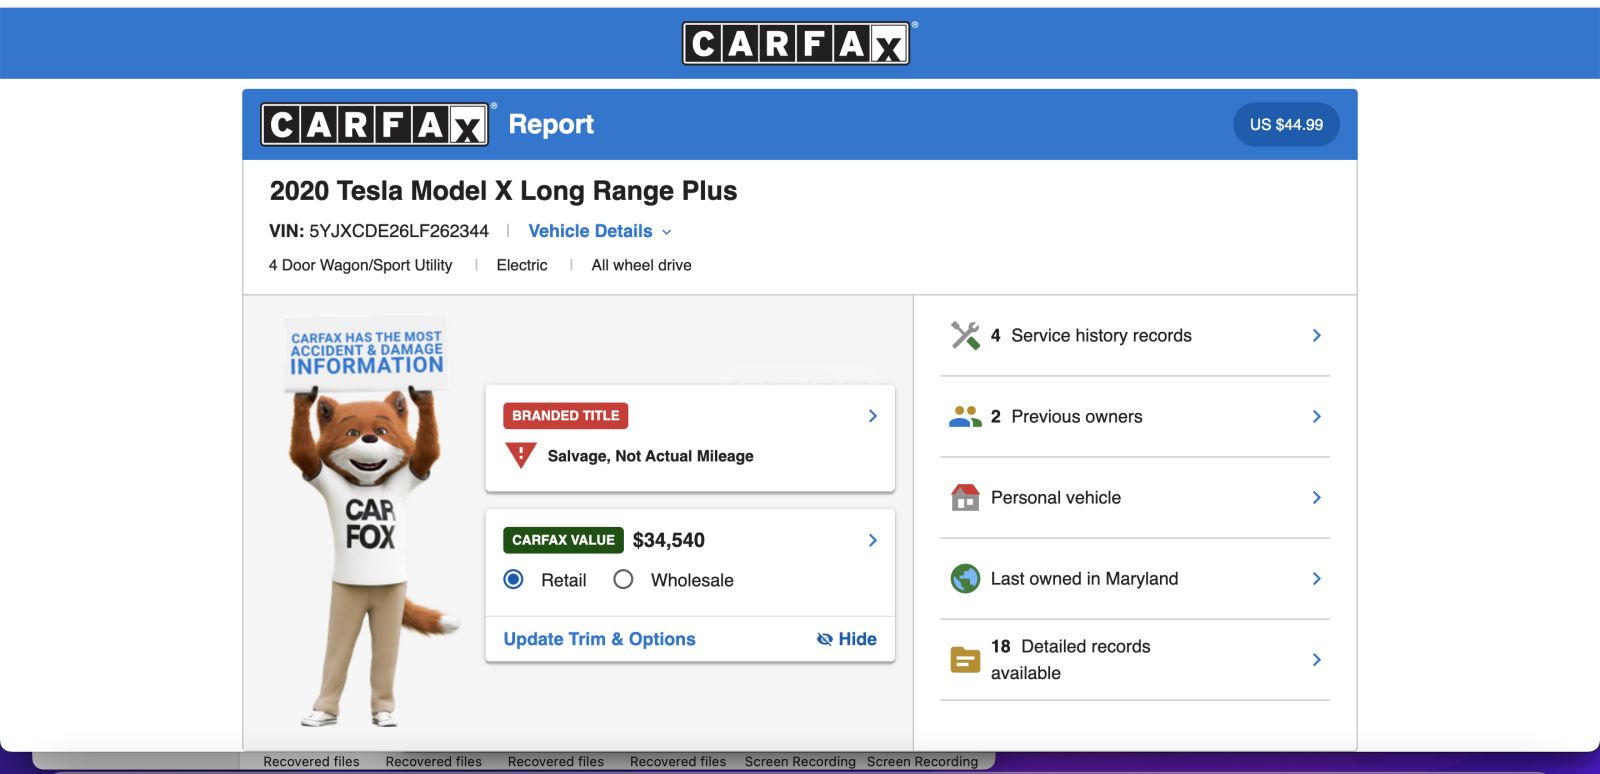Viewport: 1600px width, 774px height.
Task: Open the Branded Title chevron
Action: click(872, 416)
